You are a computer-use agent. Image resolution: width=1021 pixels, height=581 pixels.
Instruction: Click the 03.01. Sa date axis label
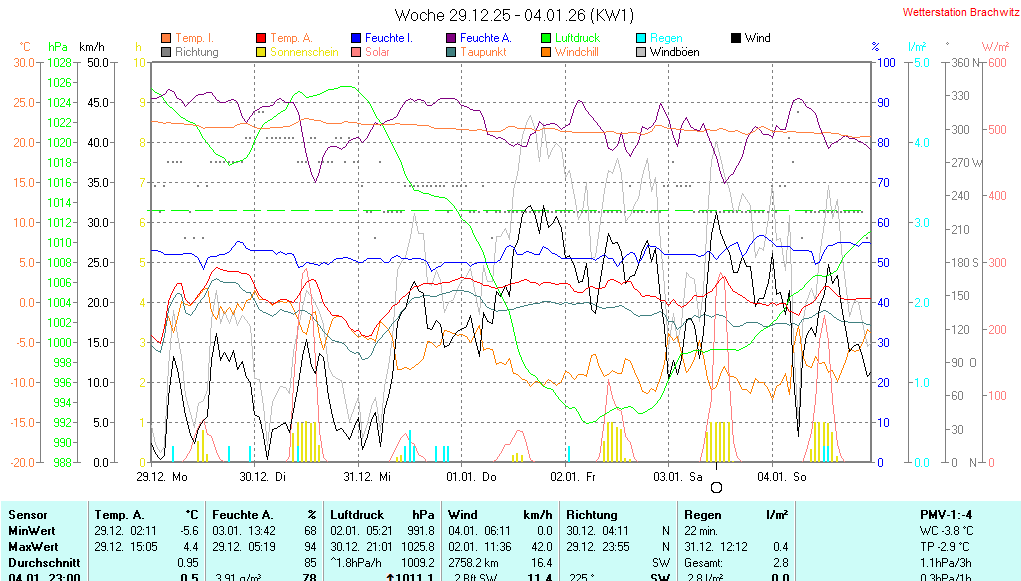coord(679,477)
